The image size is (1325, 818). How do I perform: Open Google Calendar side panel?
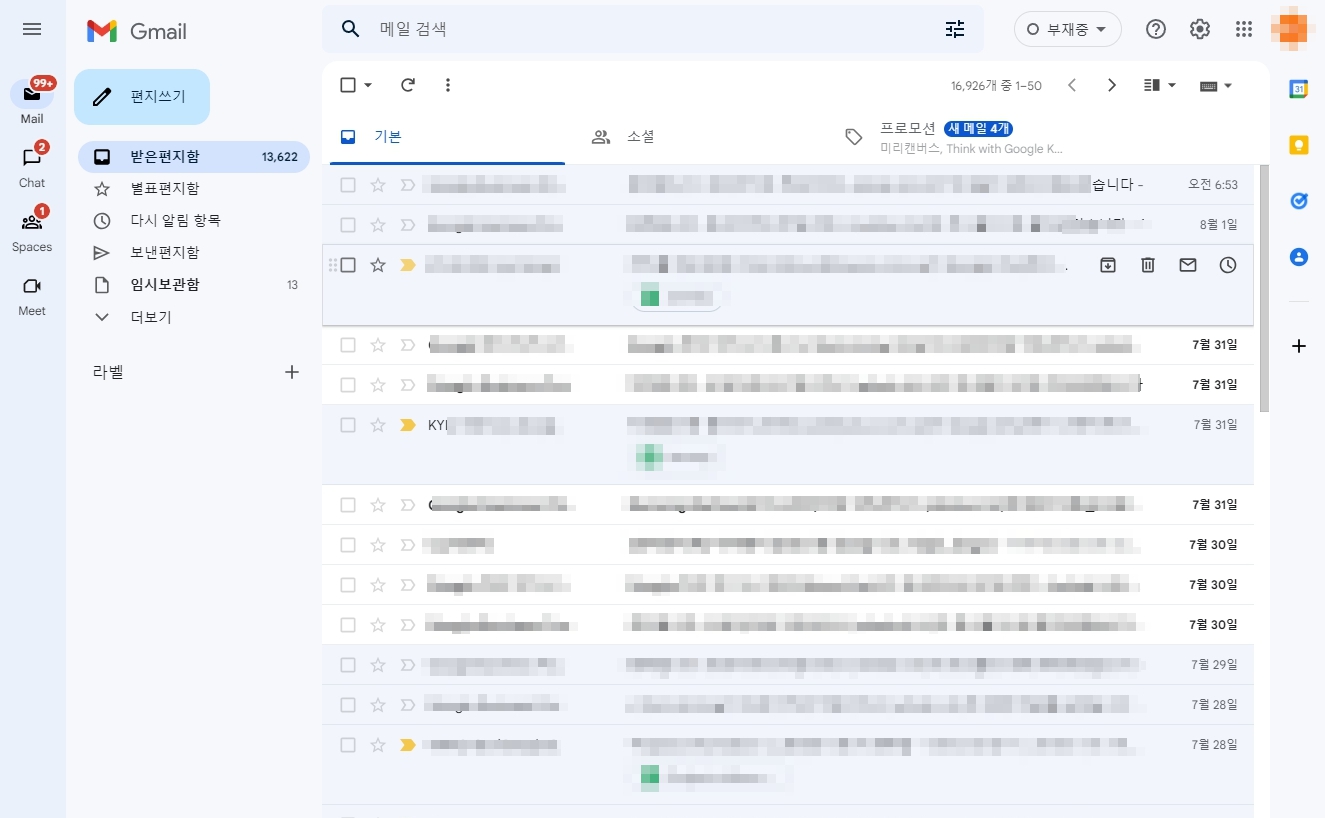point(1298,89)
